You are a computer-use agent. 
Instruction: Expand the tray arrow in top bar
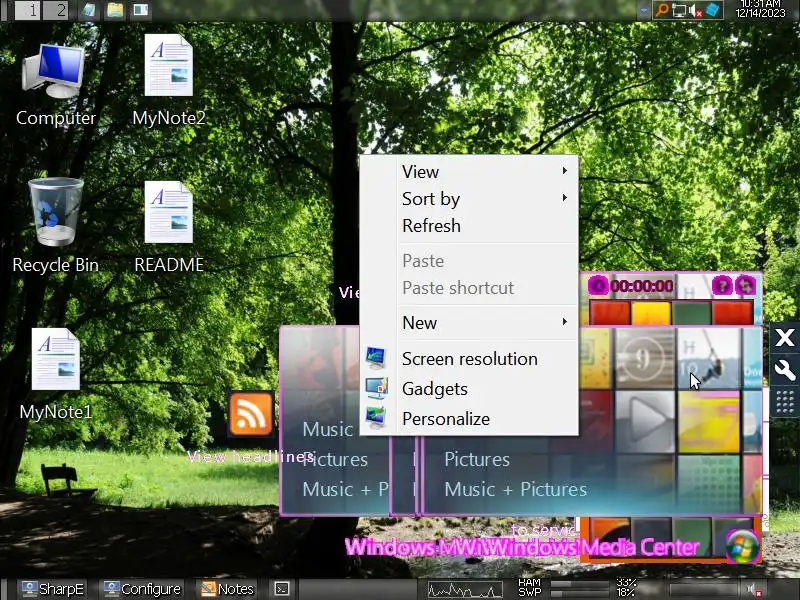pyautogui.click(x=644, y=10)
